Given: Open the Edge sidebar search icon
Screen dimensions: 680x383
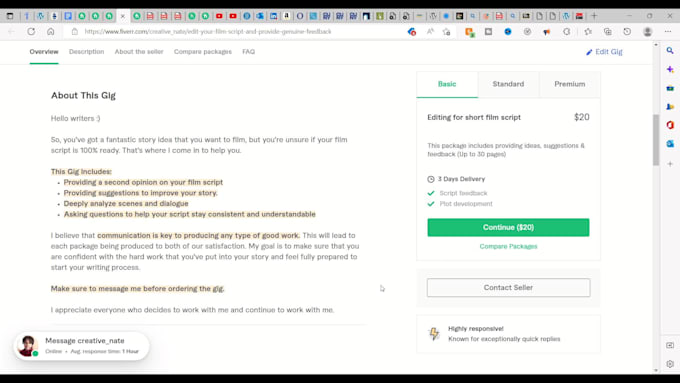Looking at the screenshot, I should [670, 51].
